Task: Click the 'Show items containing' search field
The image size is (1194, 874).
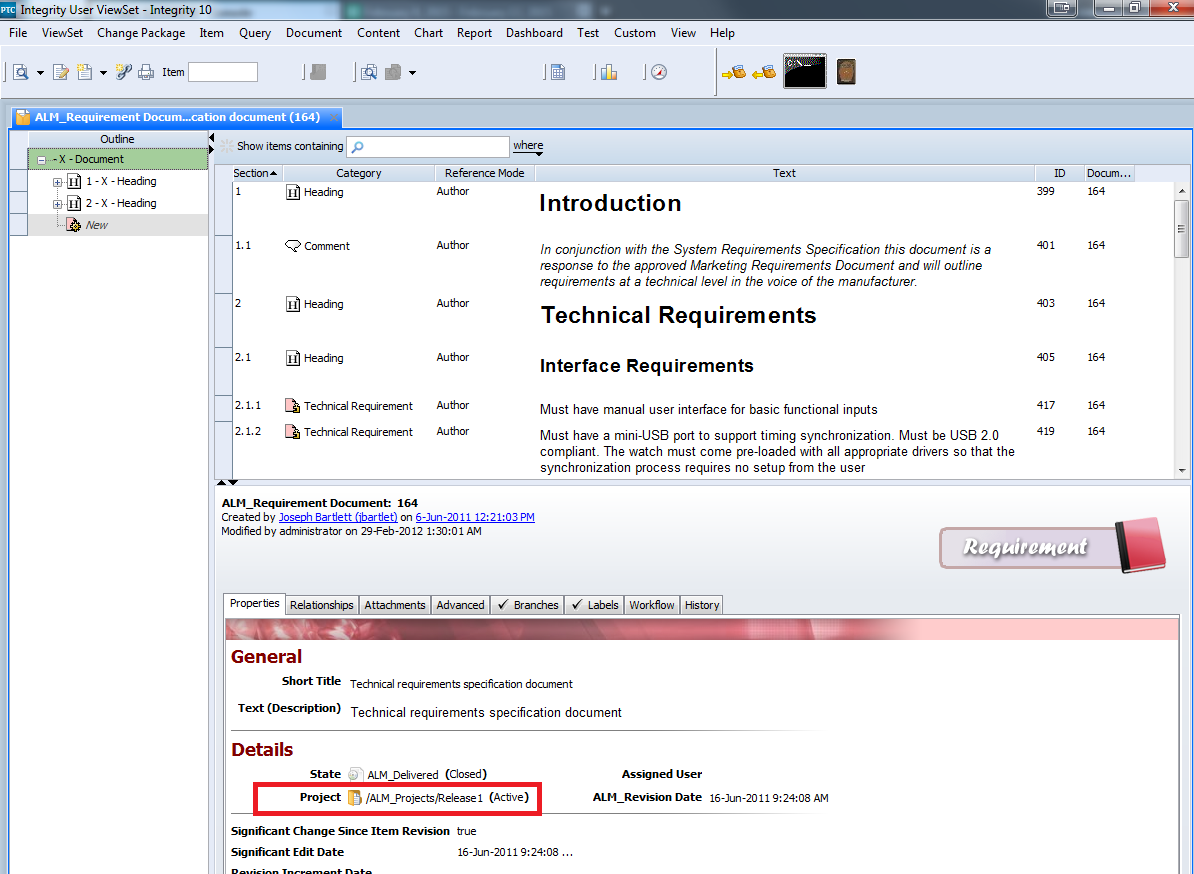Action: (428, 146)
